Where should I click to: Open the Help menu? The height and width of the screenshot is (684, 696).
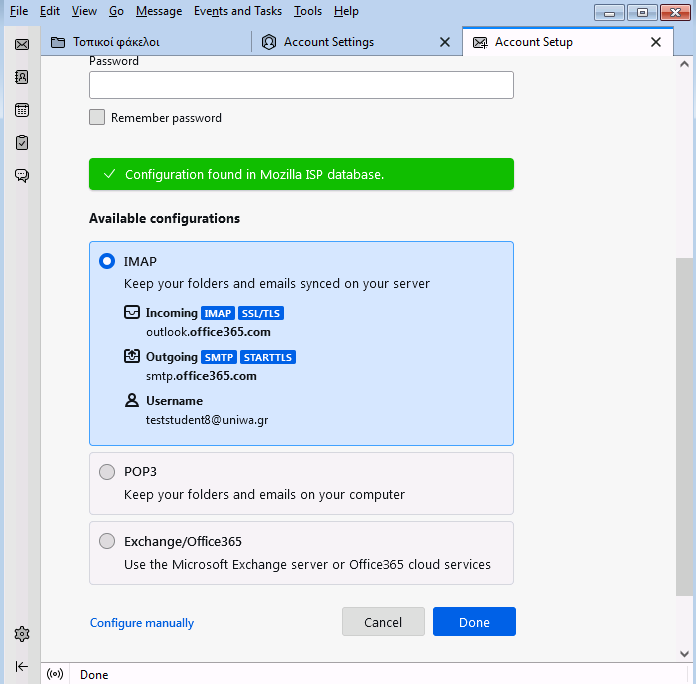[346, 11]
